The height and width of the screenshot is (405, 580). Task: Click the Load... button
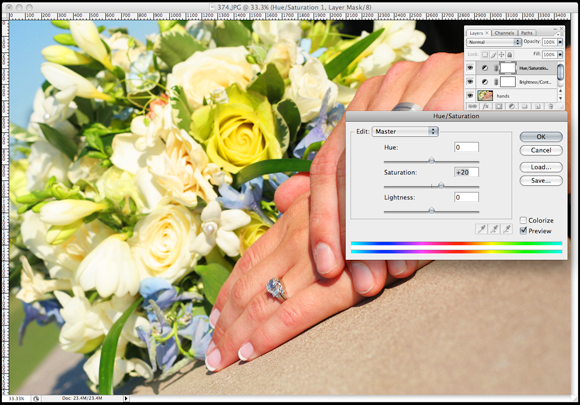[x=541, y=167]
